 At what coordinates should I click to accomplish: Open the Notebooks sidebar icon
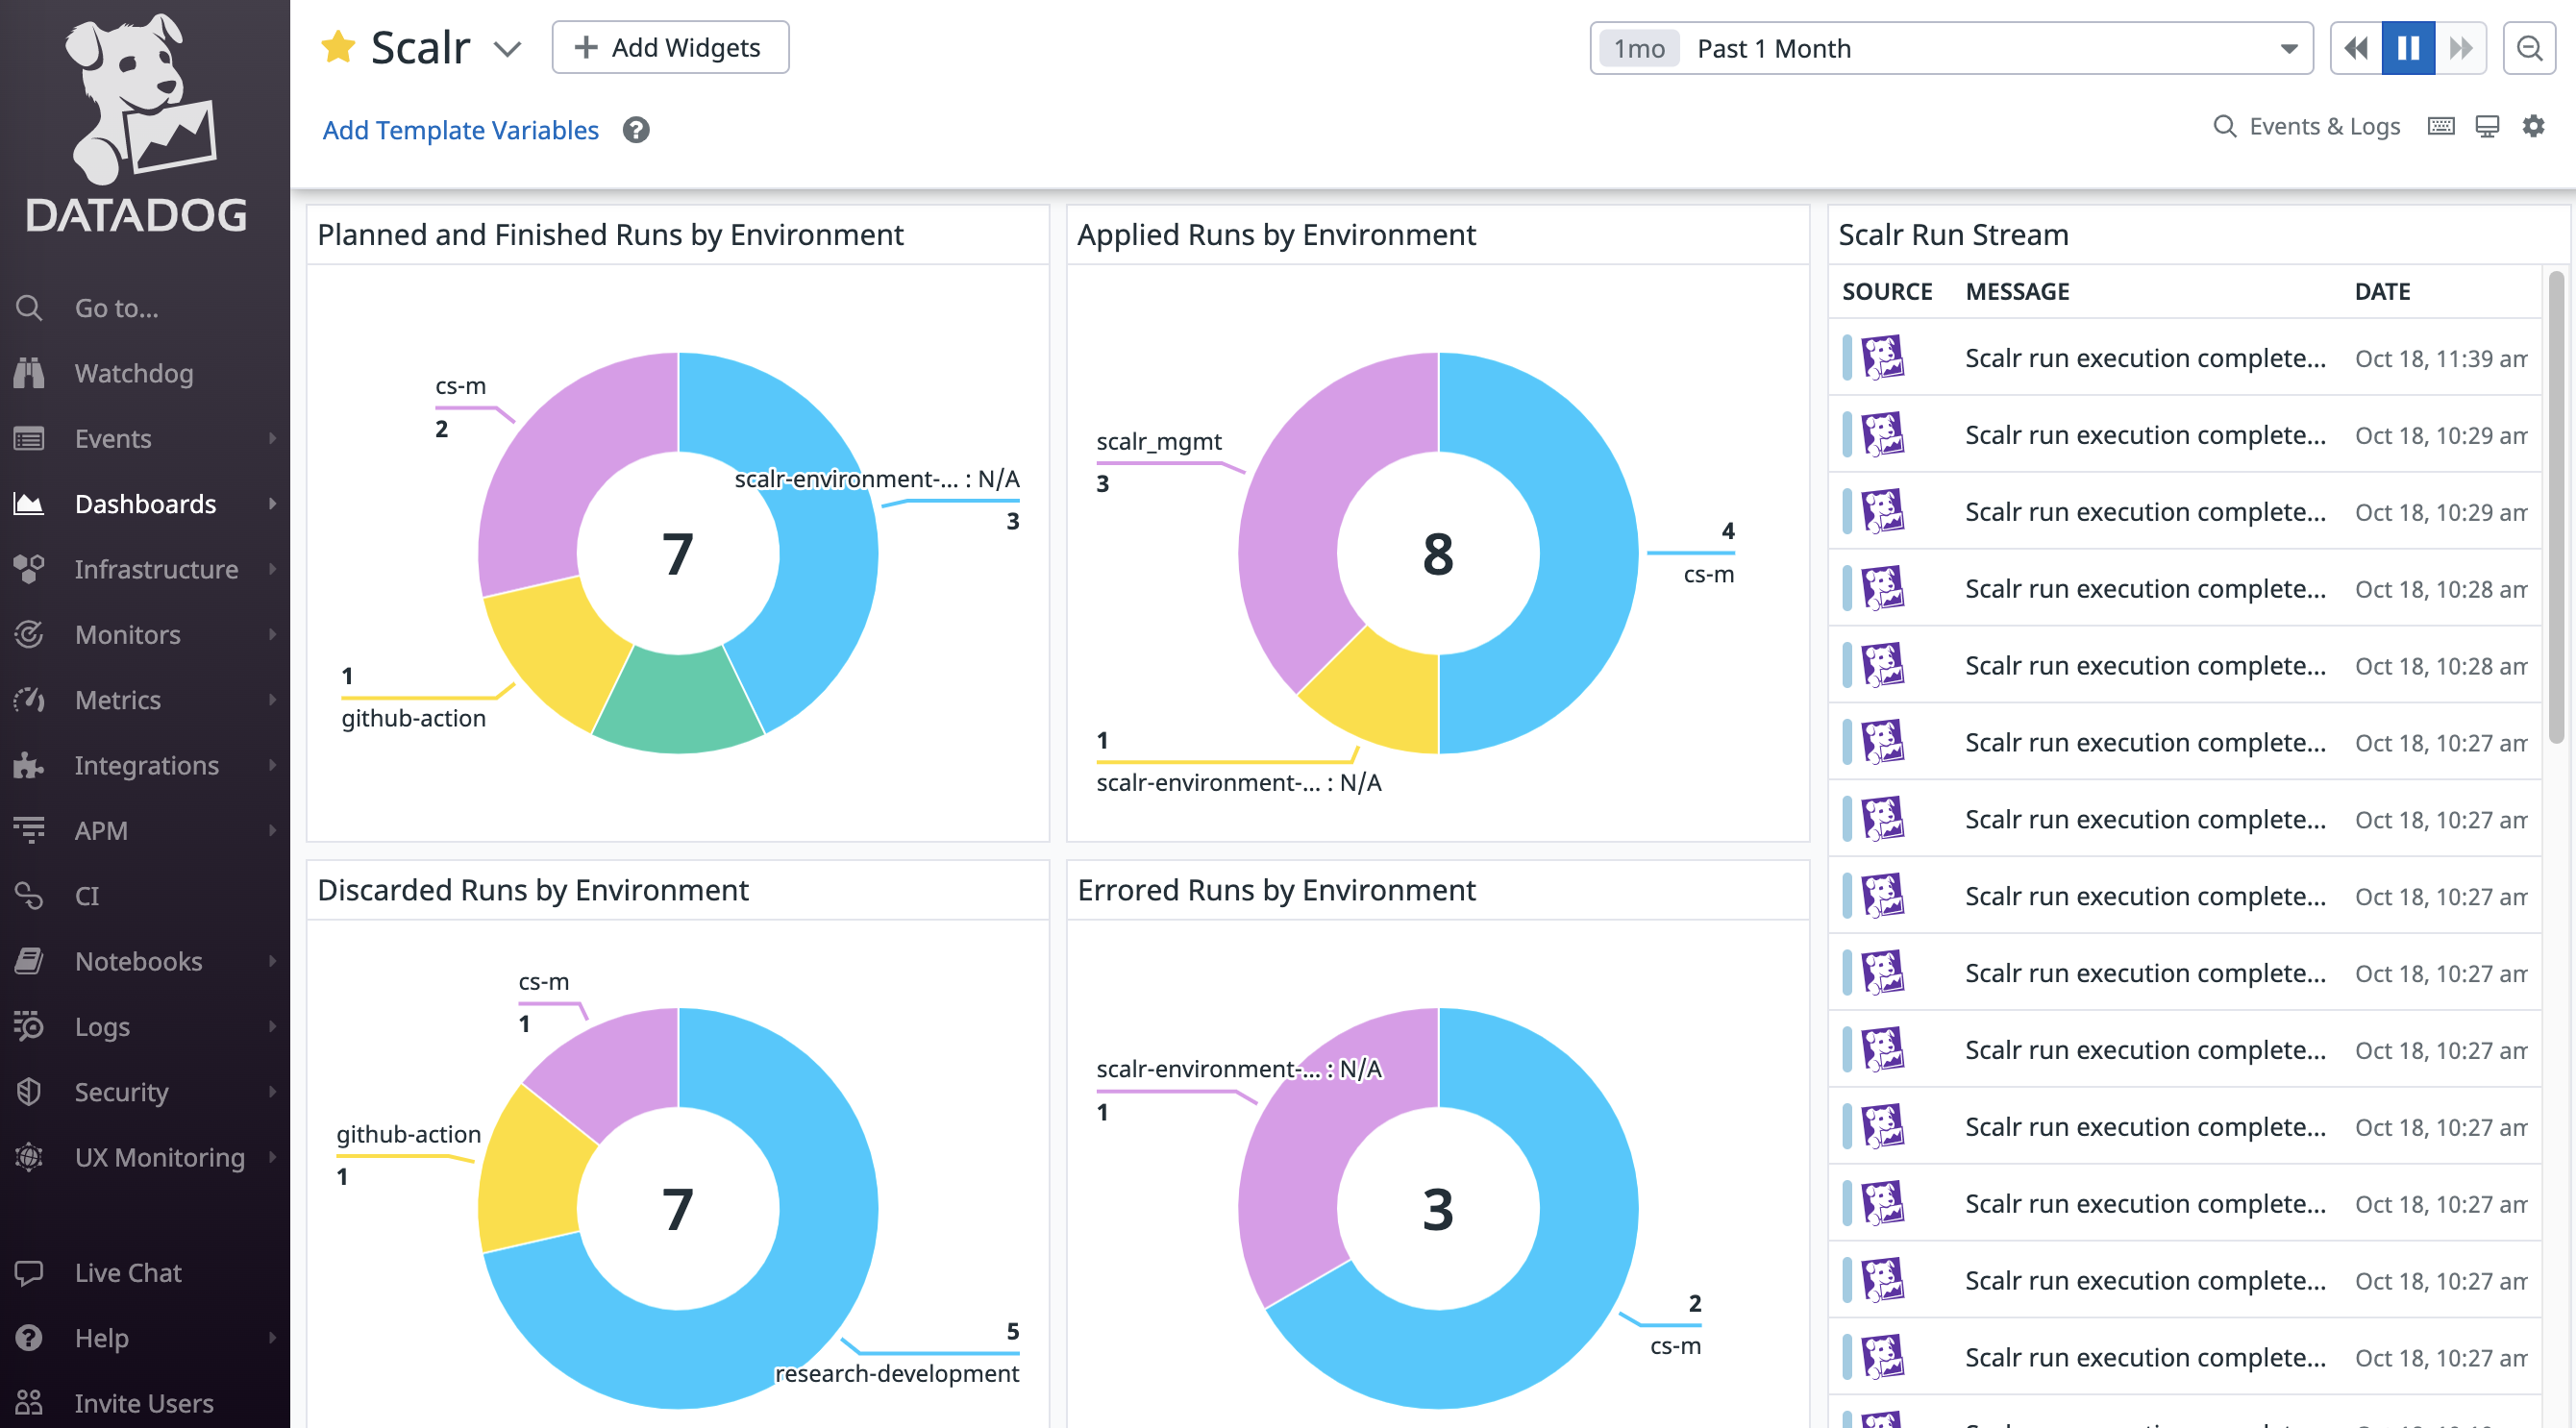[x=29, y=961]
